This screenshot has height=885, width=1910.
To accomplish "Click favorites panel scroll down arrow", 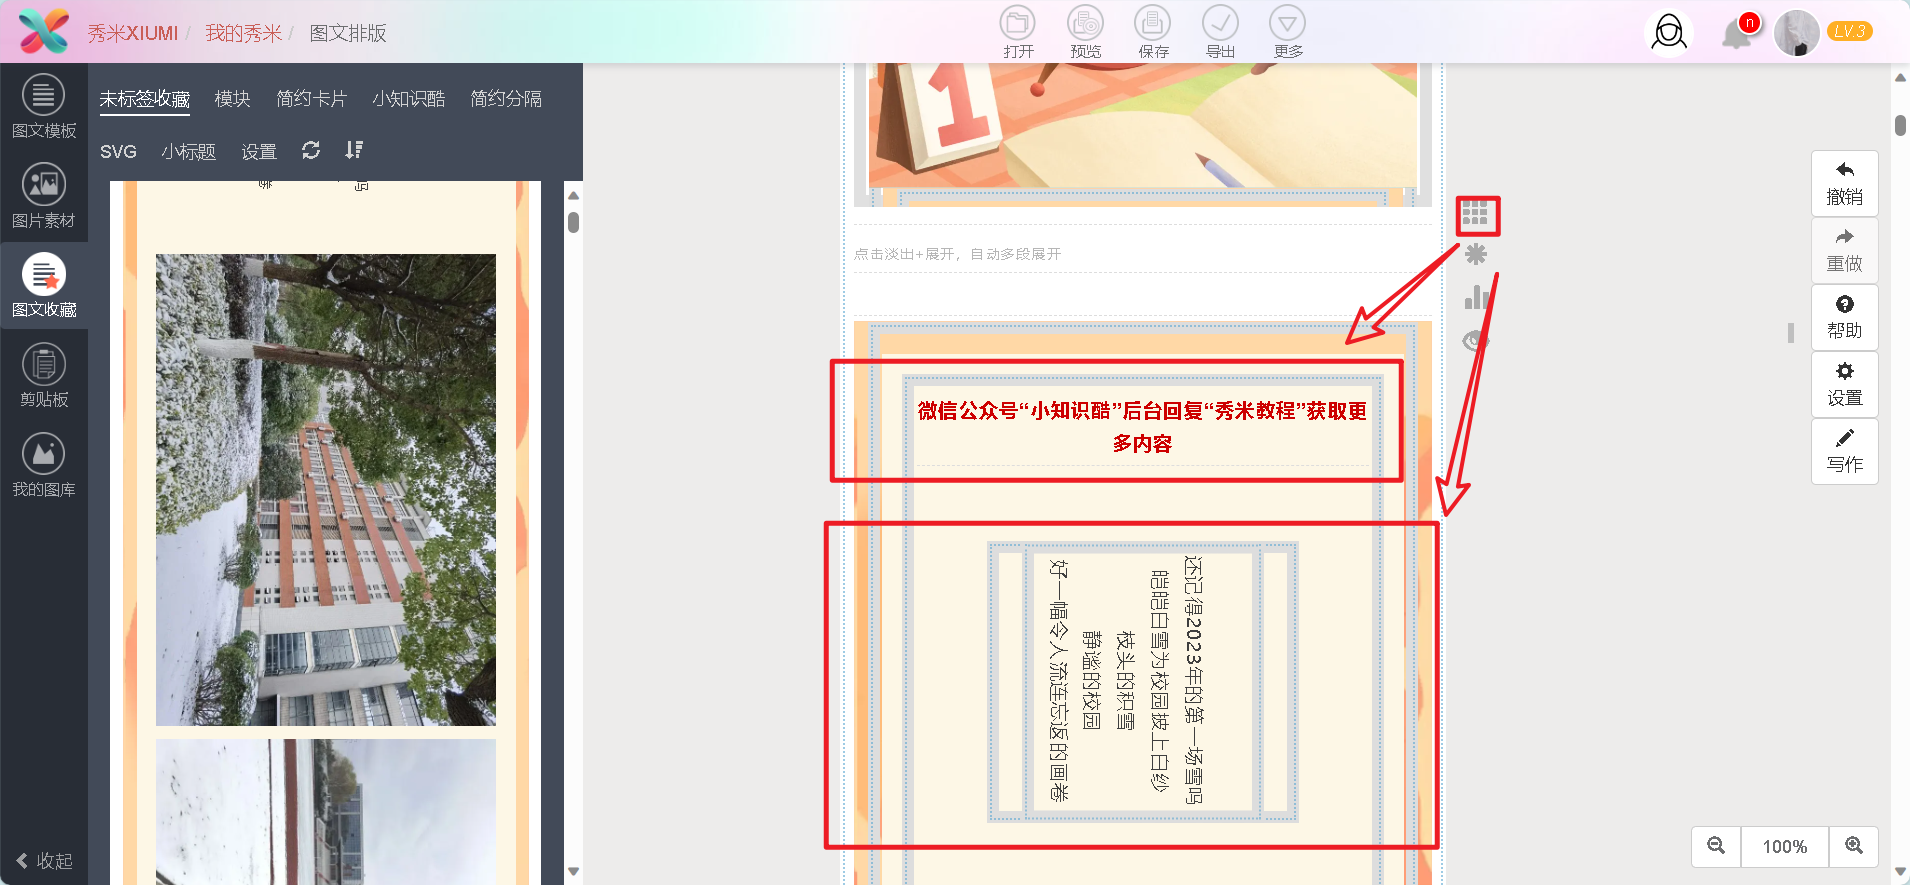I will point(573,871).
